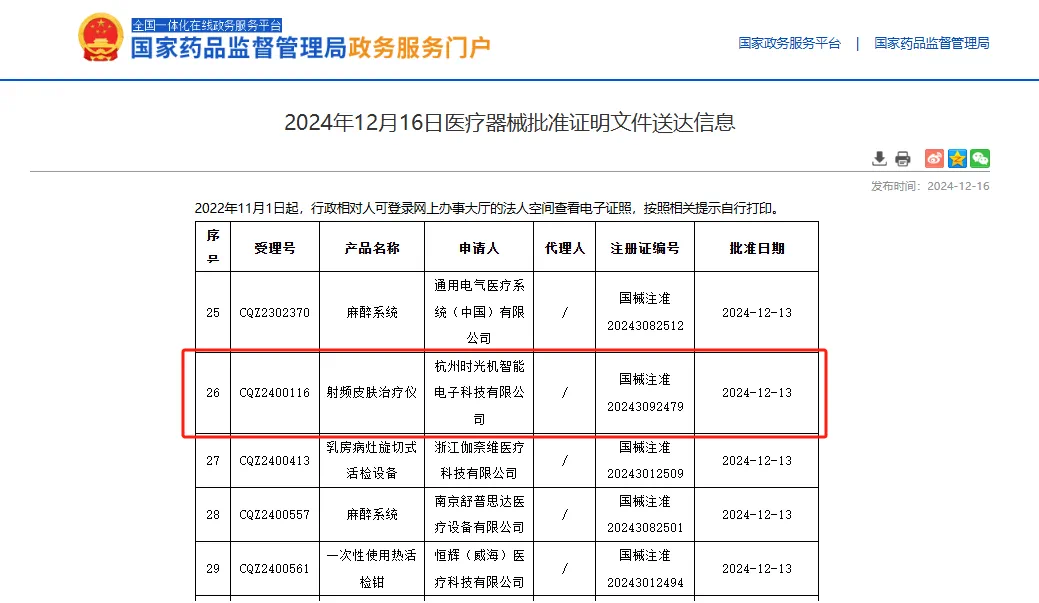Viewport: 1039px width, 603px height.
Task: Open 国家政务服务平台 link
Action: click(x=789, y=43)
